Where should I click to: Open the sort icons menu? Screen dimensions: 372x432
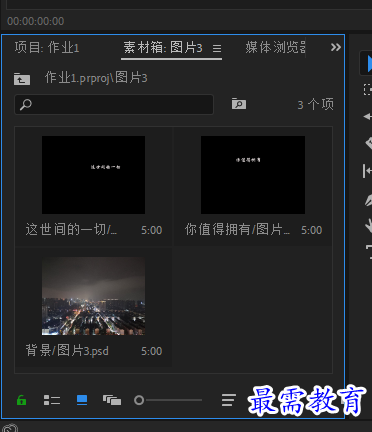click(229, 400)
